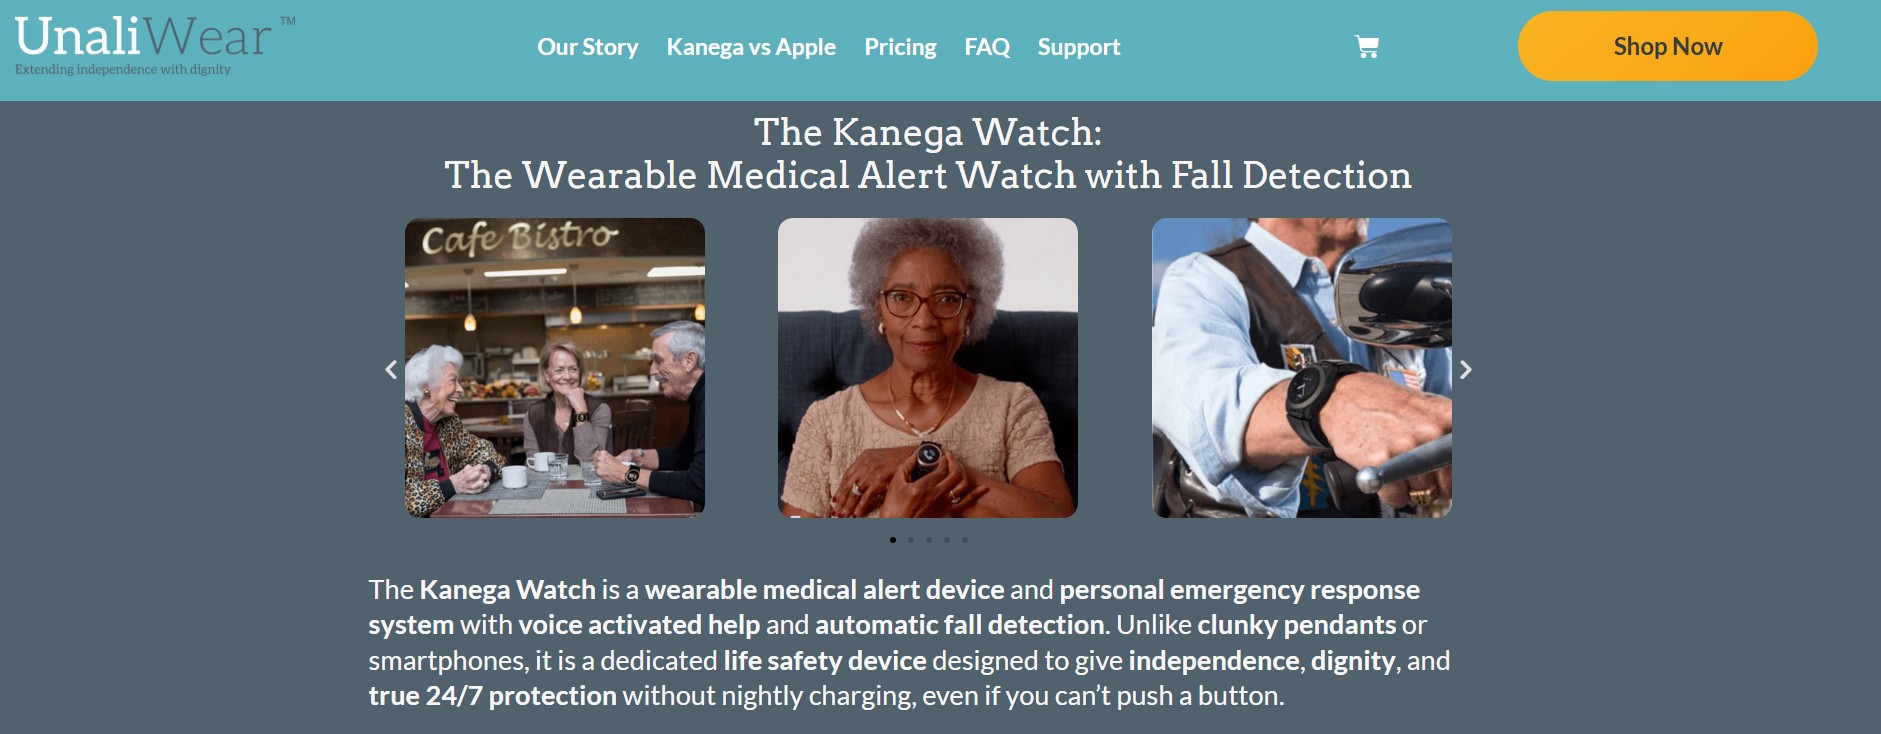Screen dimensions: 1881x734
Task: Open the Cafe Bistro group photo
Action: (555, 368)
